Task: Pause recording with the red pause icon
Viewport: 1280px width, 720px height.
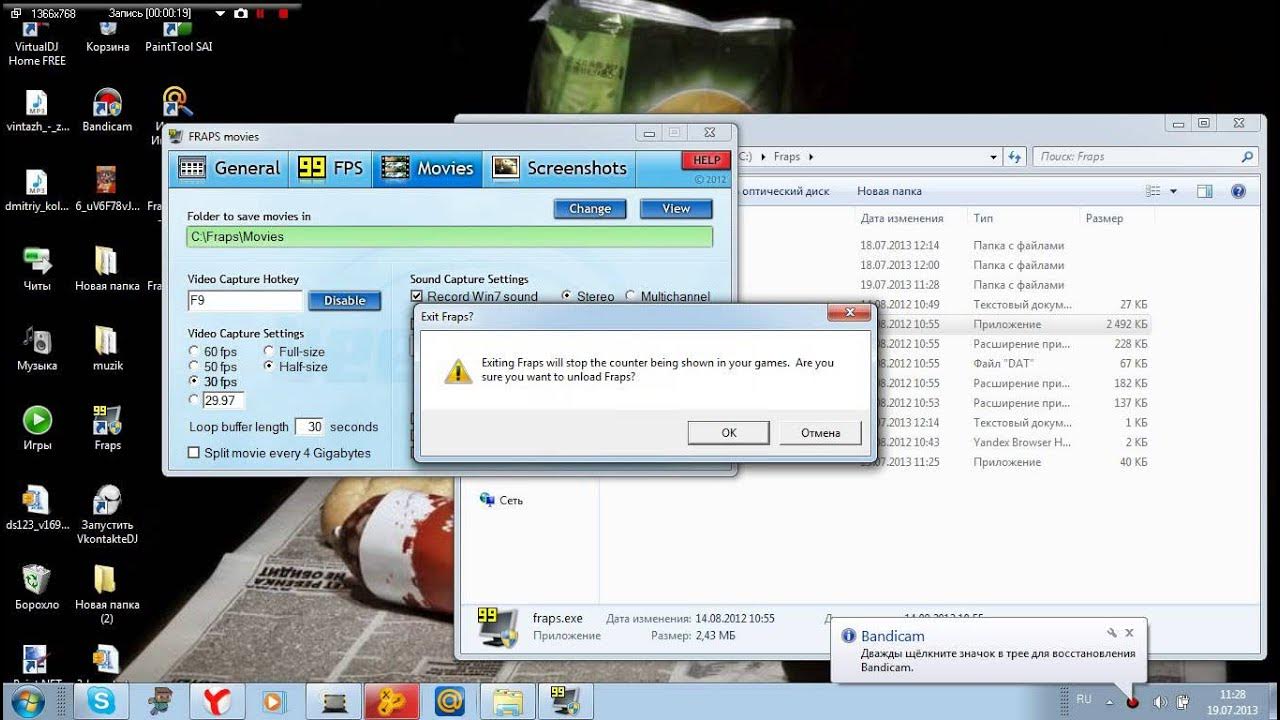Action: (x=262, y=14)
